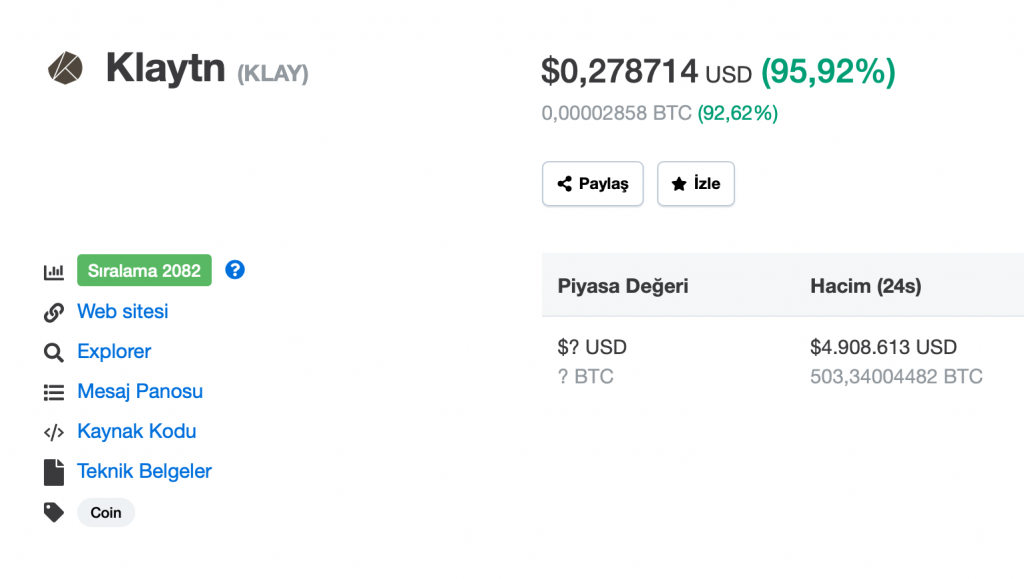This screenshot has width=1024, height=579.
Task: Click the Piyasa Değeri column header
Action: tap(623, 287)
